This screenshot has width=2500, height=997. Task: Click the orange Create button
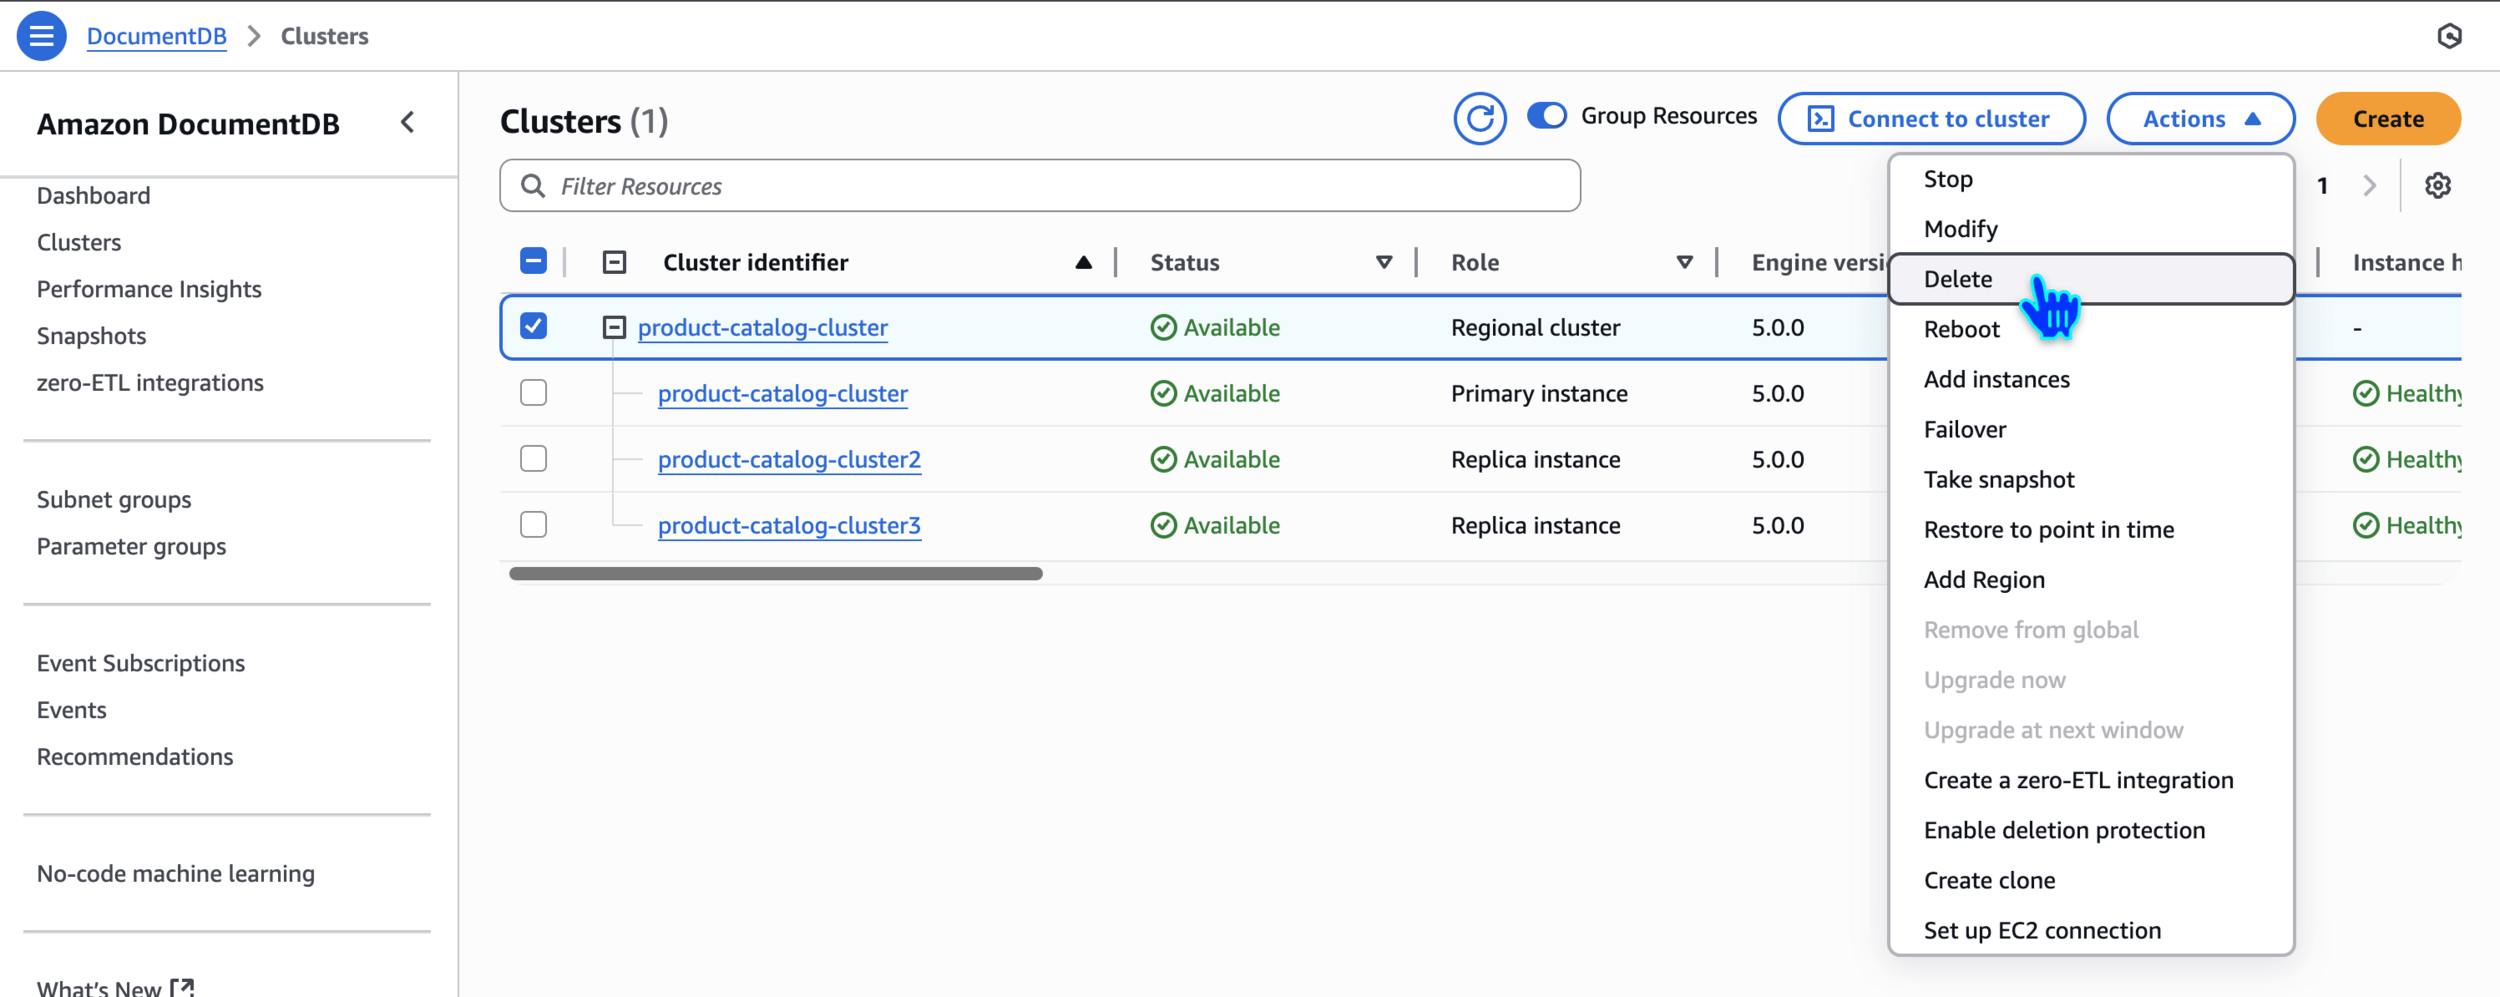click(x=2388, y=119)
